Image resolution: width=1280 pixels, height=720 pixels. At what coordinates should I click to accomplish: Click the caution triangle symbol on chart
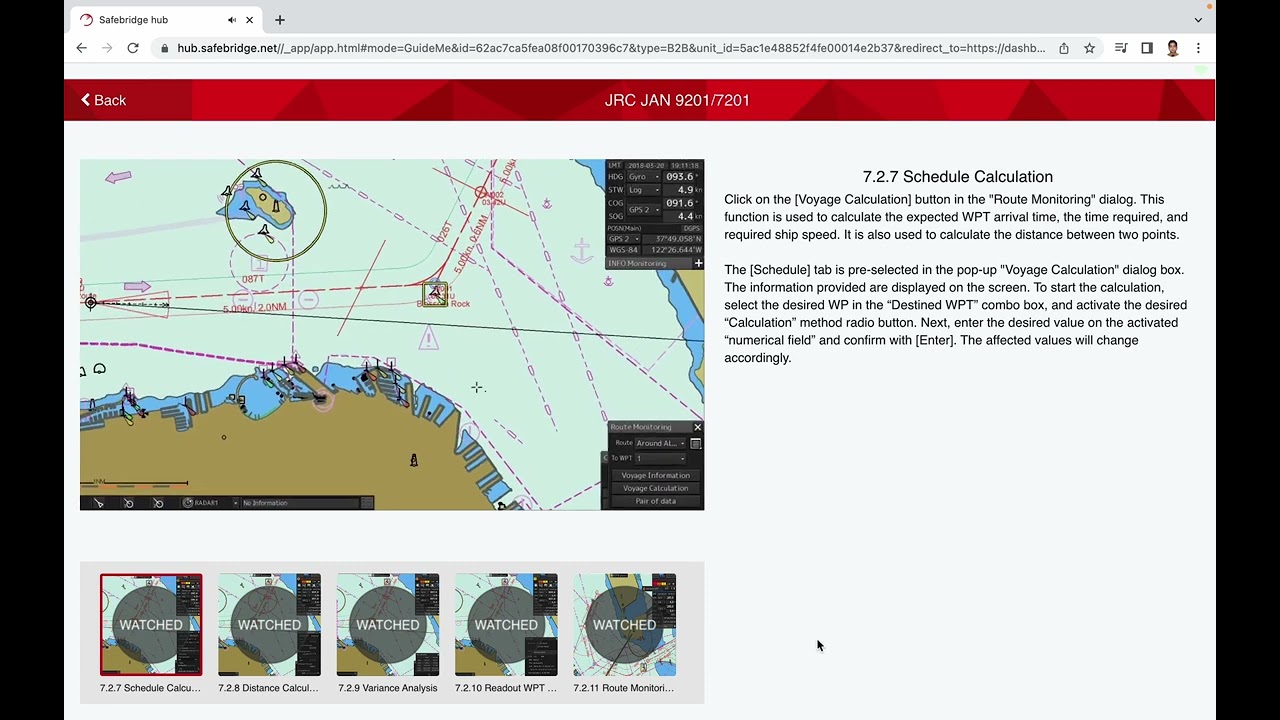point(429,338)
